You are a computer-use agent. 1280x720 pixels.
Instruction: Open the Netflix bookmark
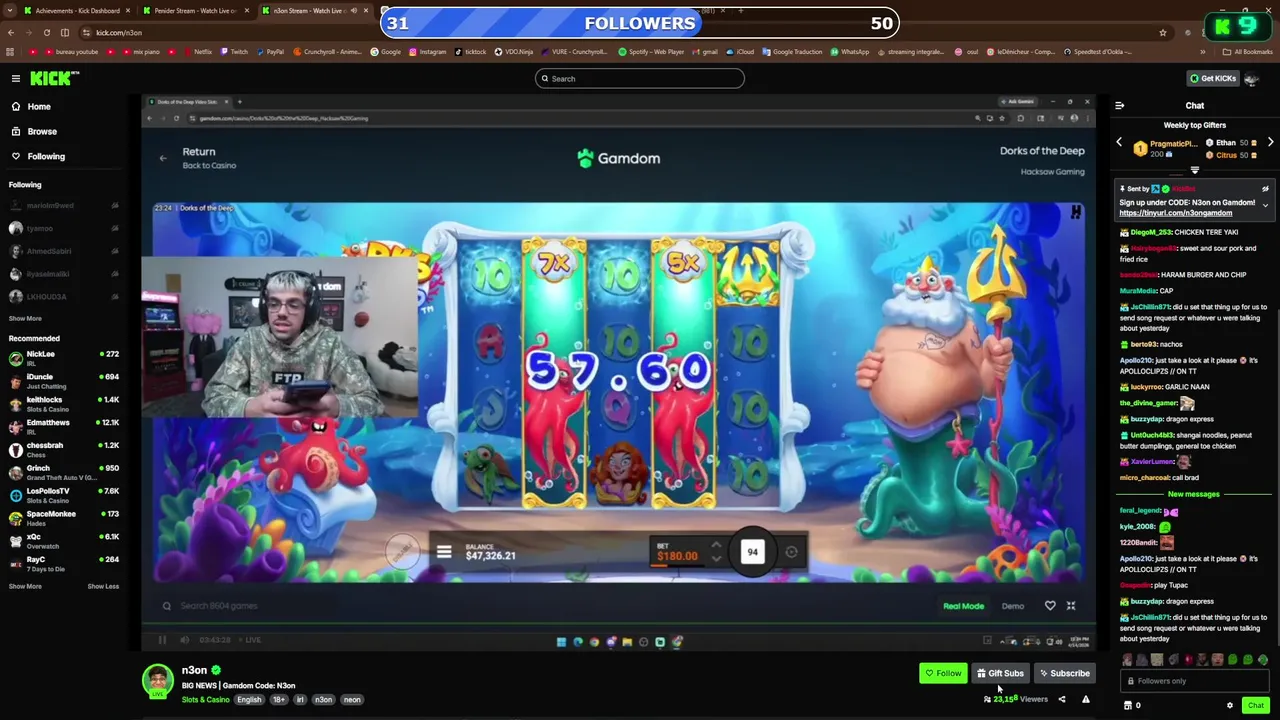(197, 52)
